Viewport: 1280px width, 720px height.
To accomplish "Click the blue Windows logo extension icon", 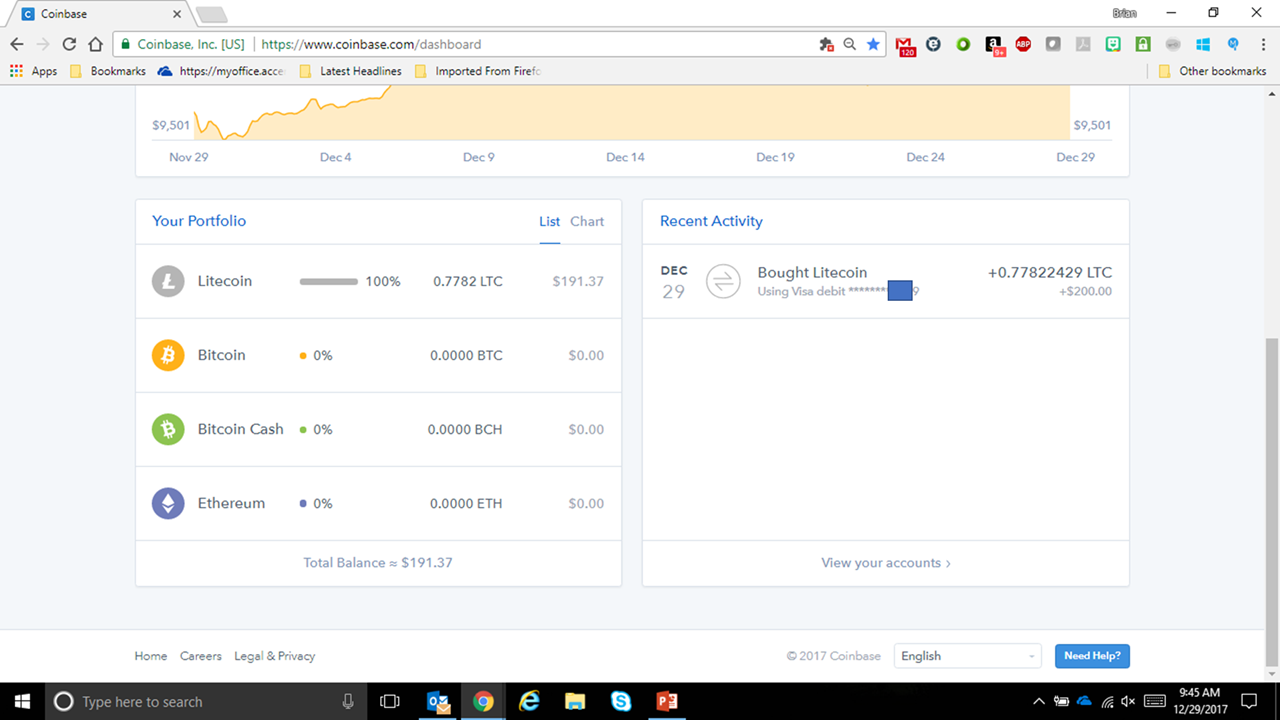I will point(1203,44).
